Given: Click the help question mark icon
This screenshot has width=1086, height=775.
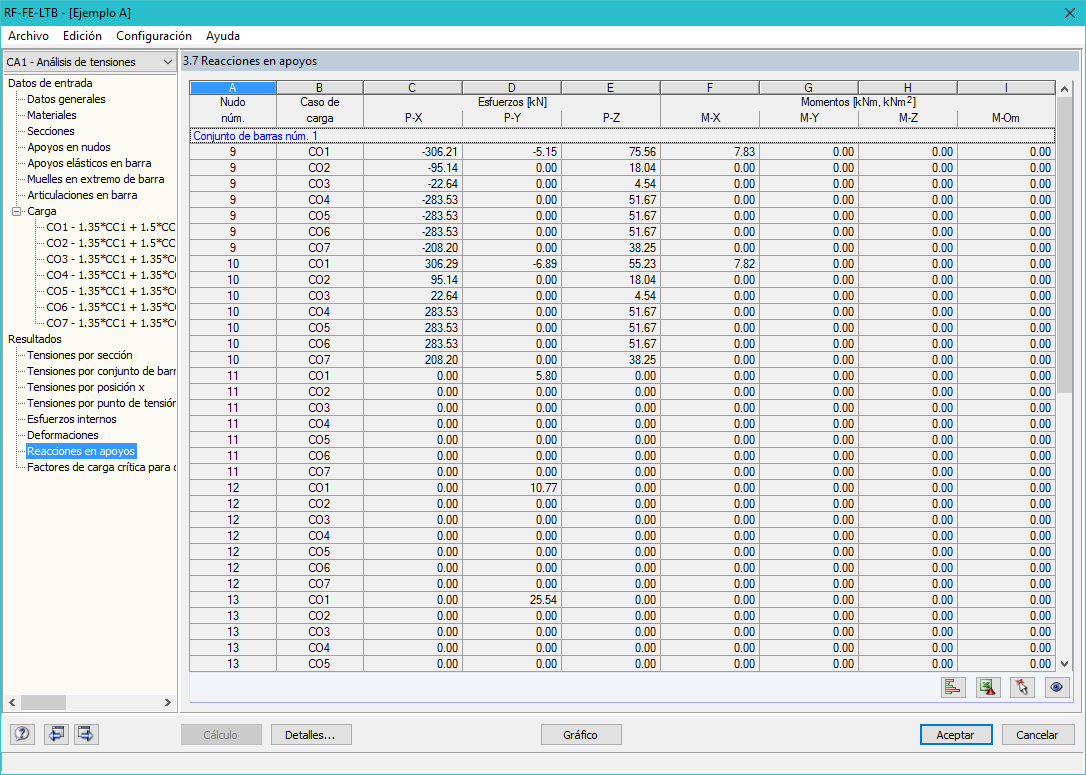Looking at the screenshot, I should click(x=22, y=734).
